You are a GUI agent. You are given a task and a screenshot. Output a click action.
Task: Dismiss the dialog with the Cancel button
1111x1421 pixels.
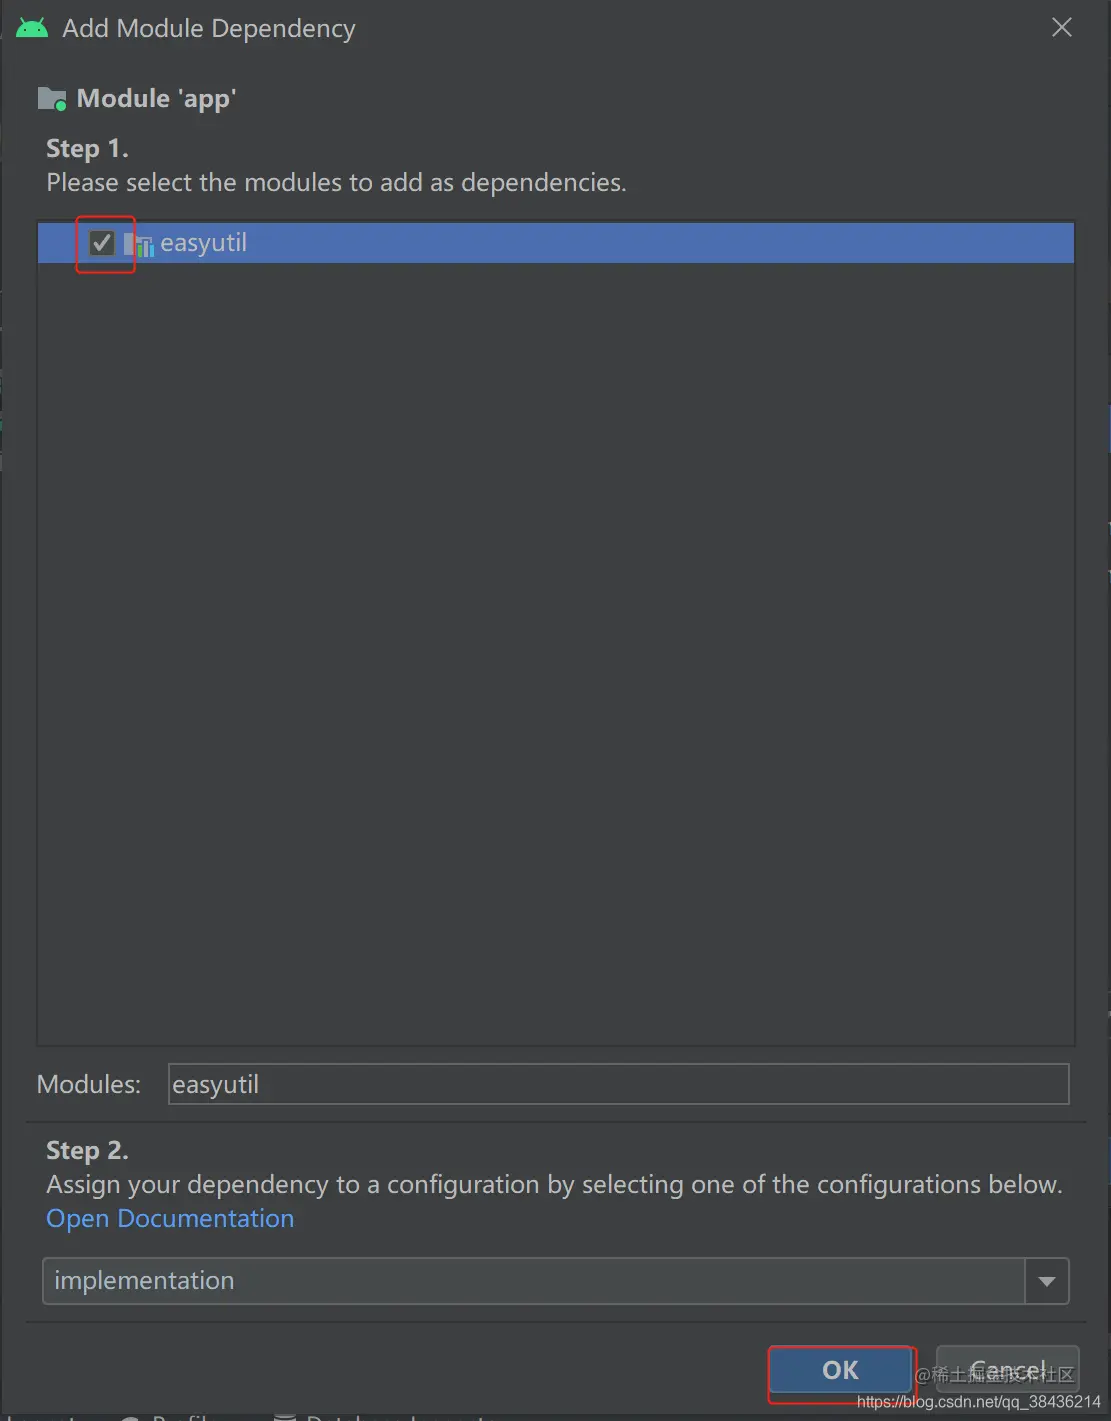point(1006,1370)
